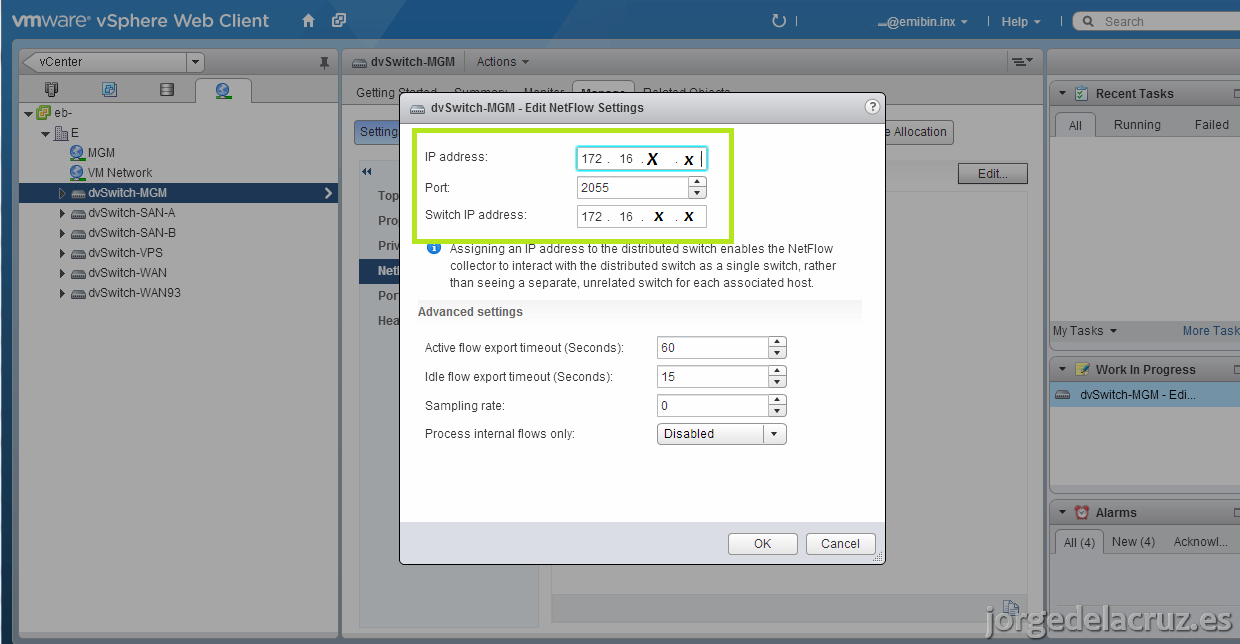Increase Idle flow export timeout value

777,371
